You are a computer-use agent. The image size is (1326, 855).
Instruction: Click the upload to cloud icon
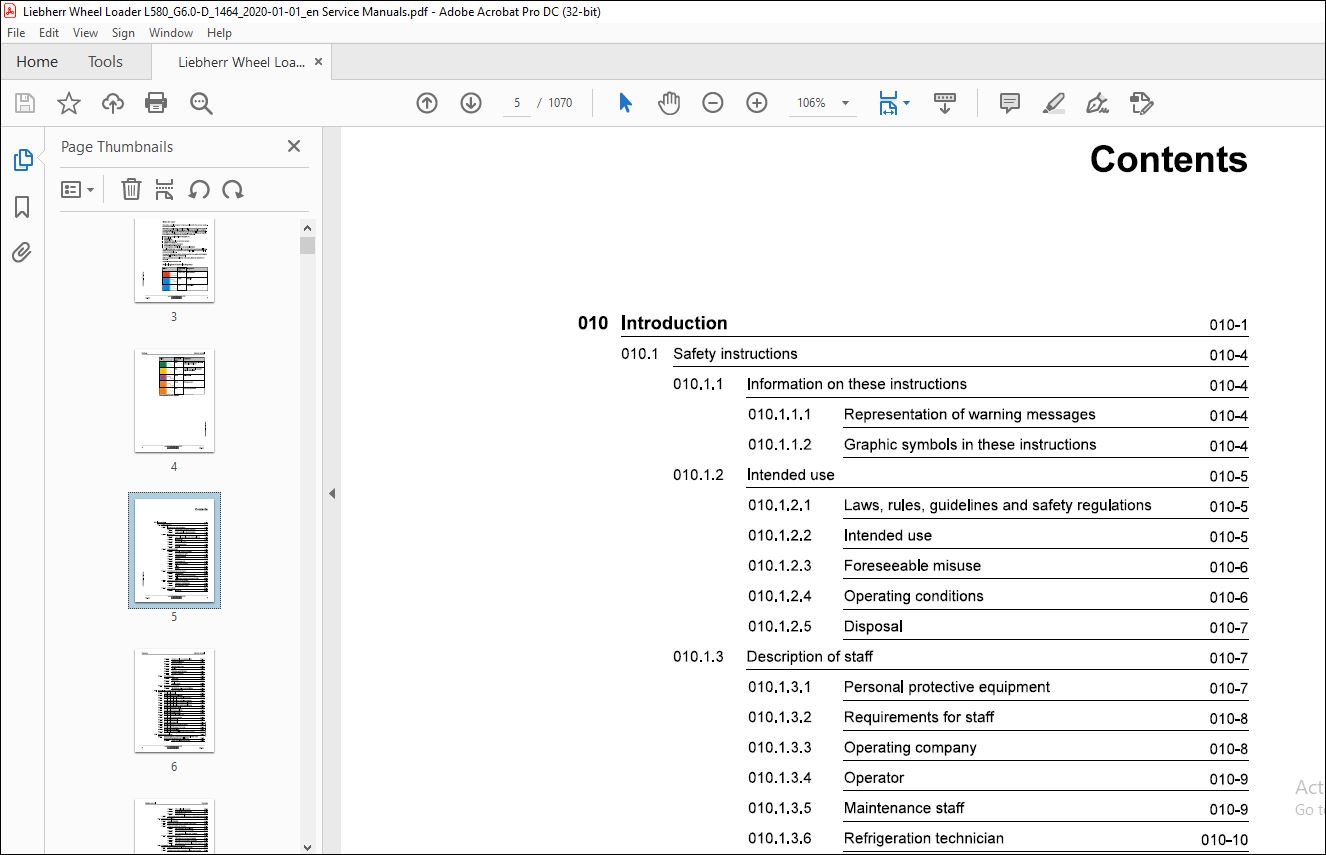click(x=113, y=103)
